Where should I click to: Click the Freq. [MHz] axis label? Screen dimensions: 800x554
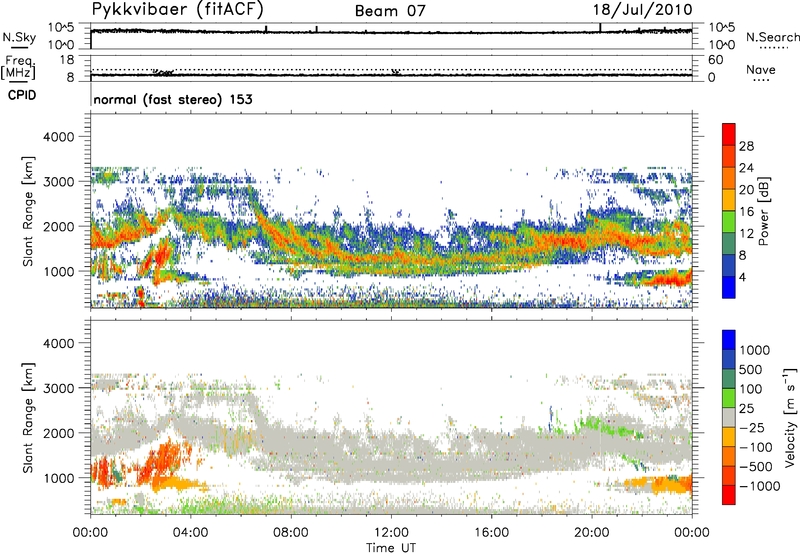click(19, 68)
